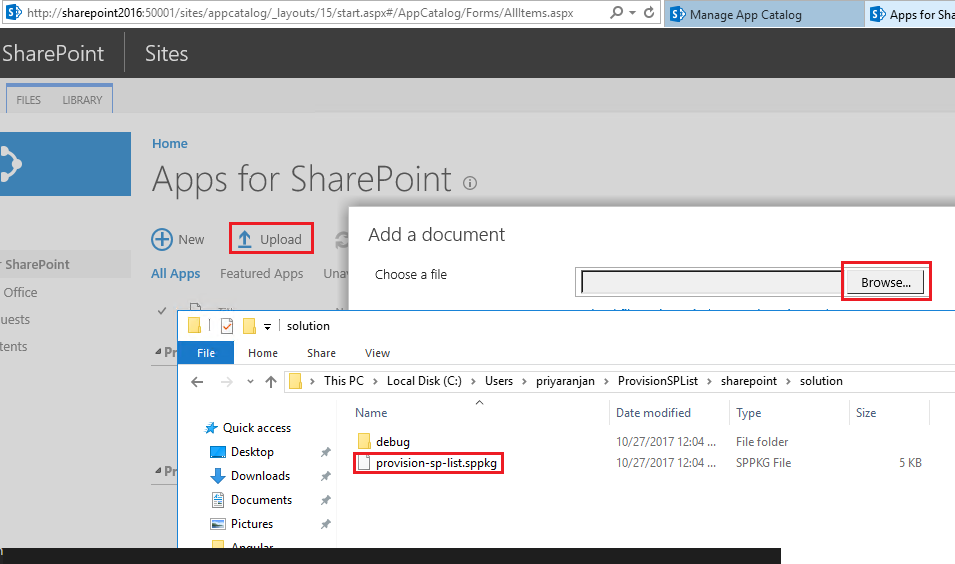The image size is (955, 564).
Task: Click priyaranjan in the breadcrumb path
Action: (565, 381)
